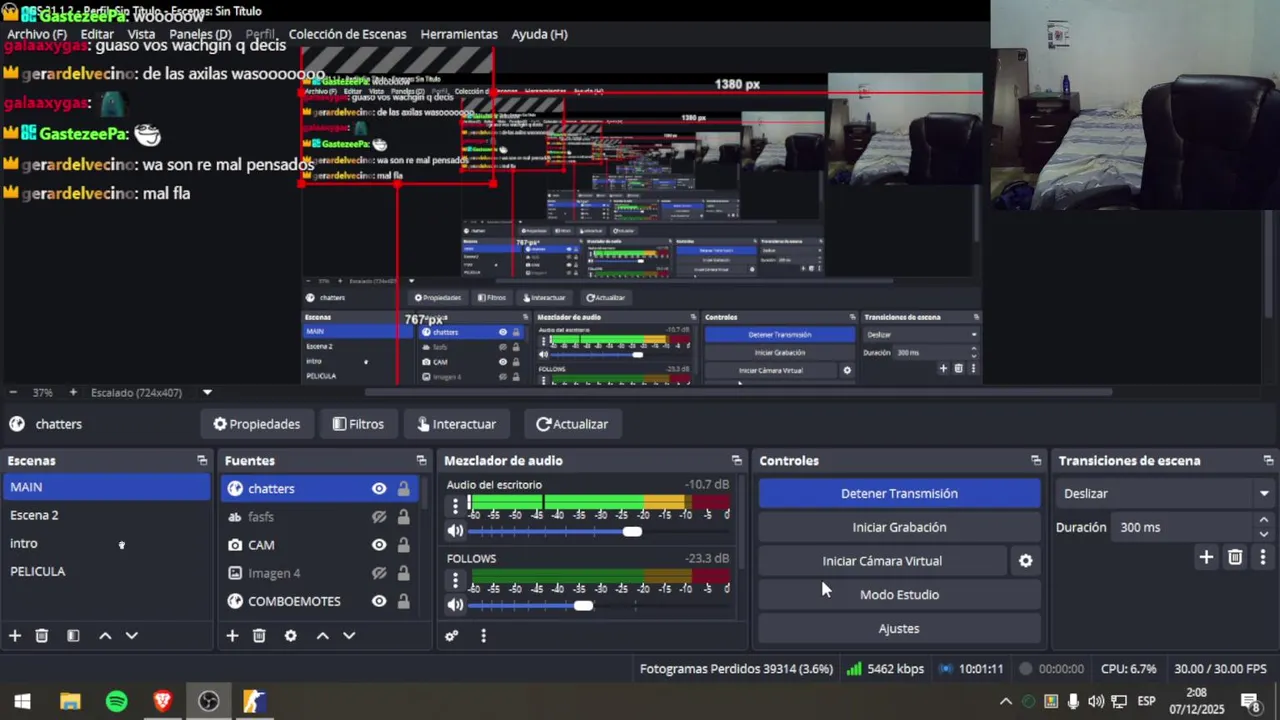The image size is (1280, 720).
Task: Move the scene up in the Escenas toolbar
Action: pyautogui.click(x=105, y=635)
